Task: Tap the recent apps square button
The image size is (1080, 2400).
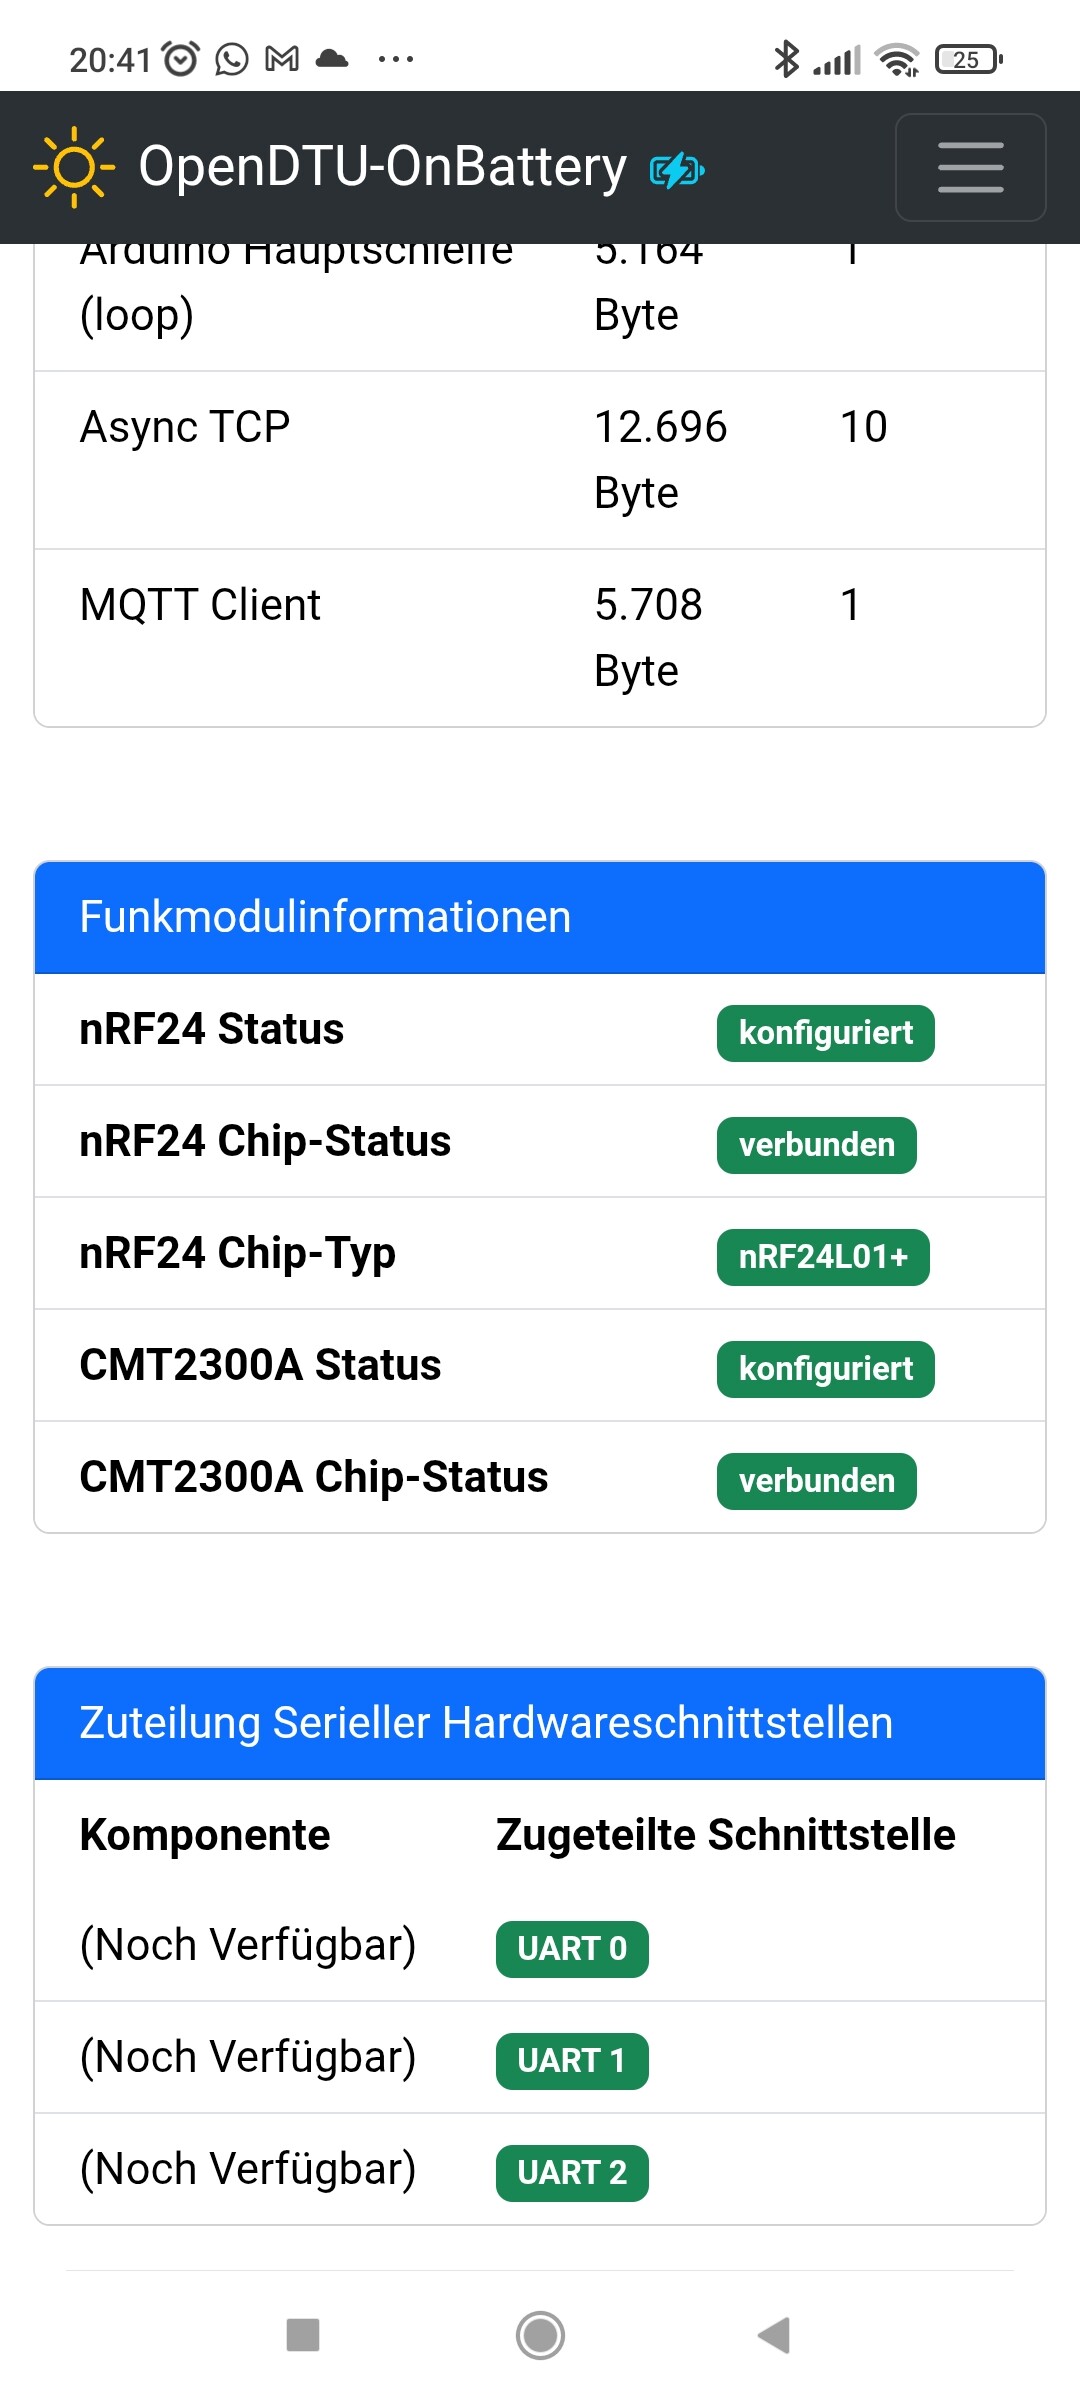Action: tap(303, 2335)
